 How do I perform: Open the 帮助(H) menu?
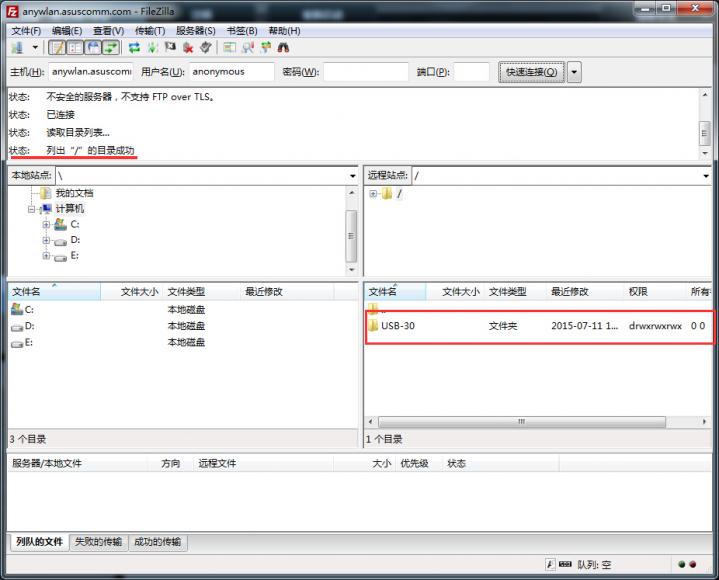coord(284,31)
